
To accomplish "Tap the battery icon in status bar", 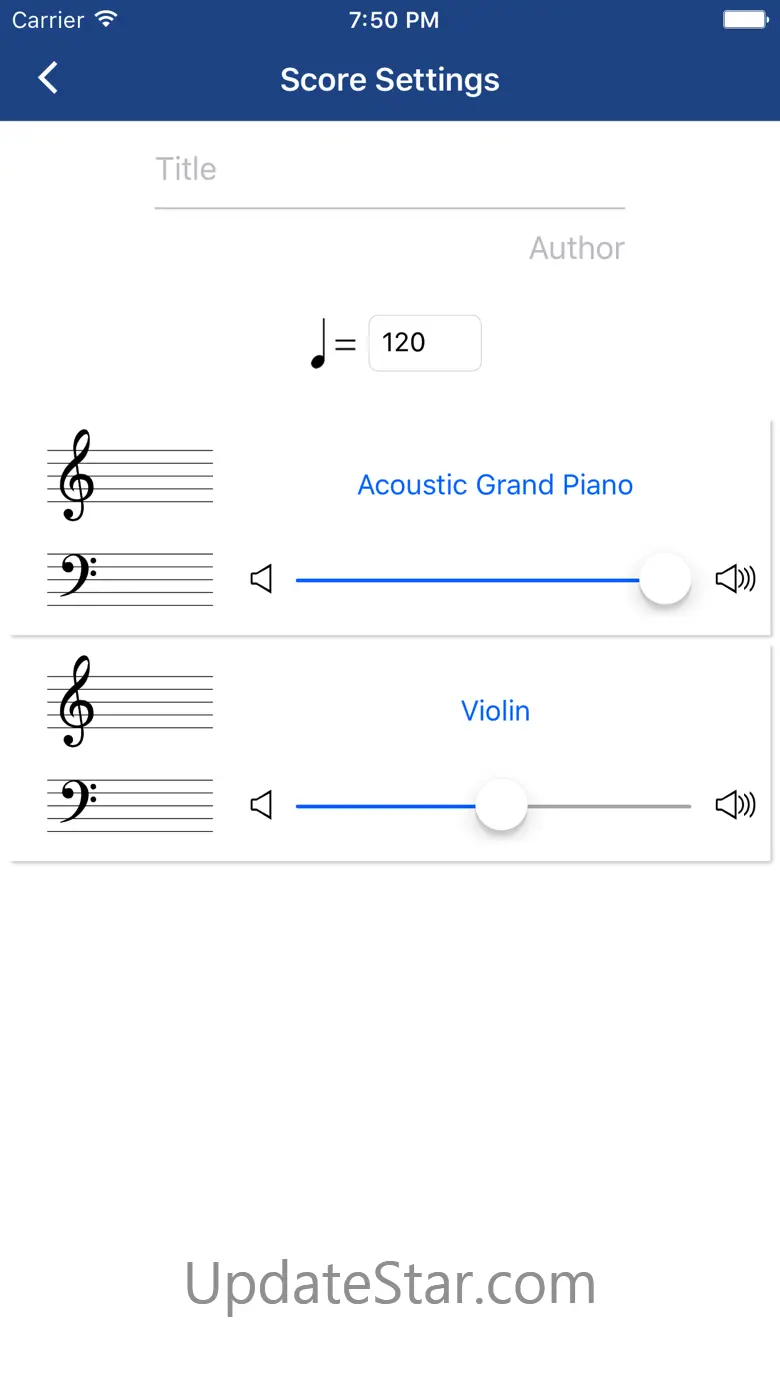I will tap(744, 20).
